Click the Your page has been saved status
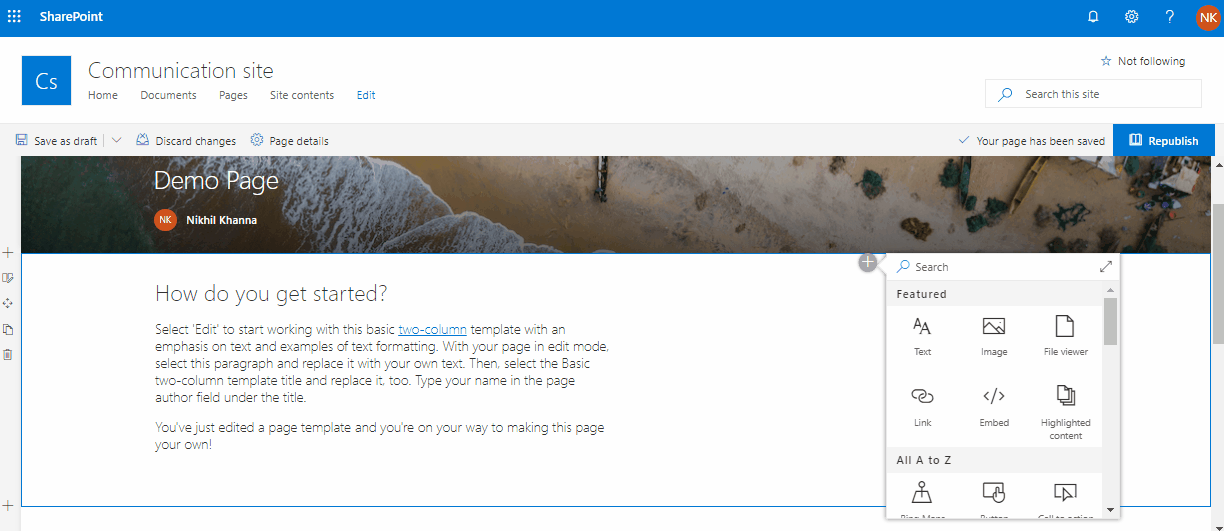 [1031, 141]
